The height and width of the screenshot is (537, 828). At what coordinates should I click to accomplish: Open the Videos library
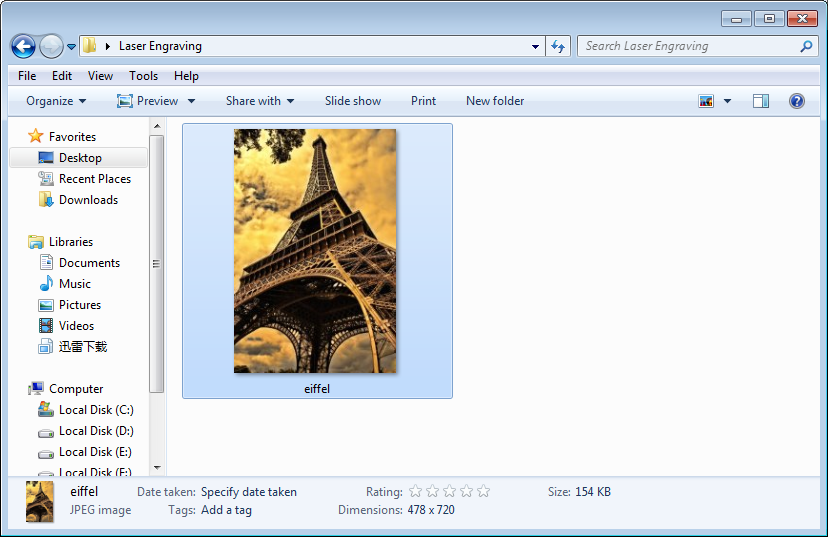(x=77, y=326)
